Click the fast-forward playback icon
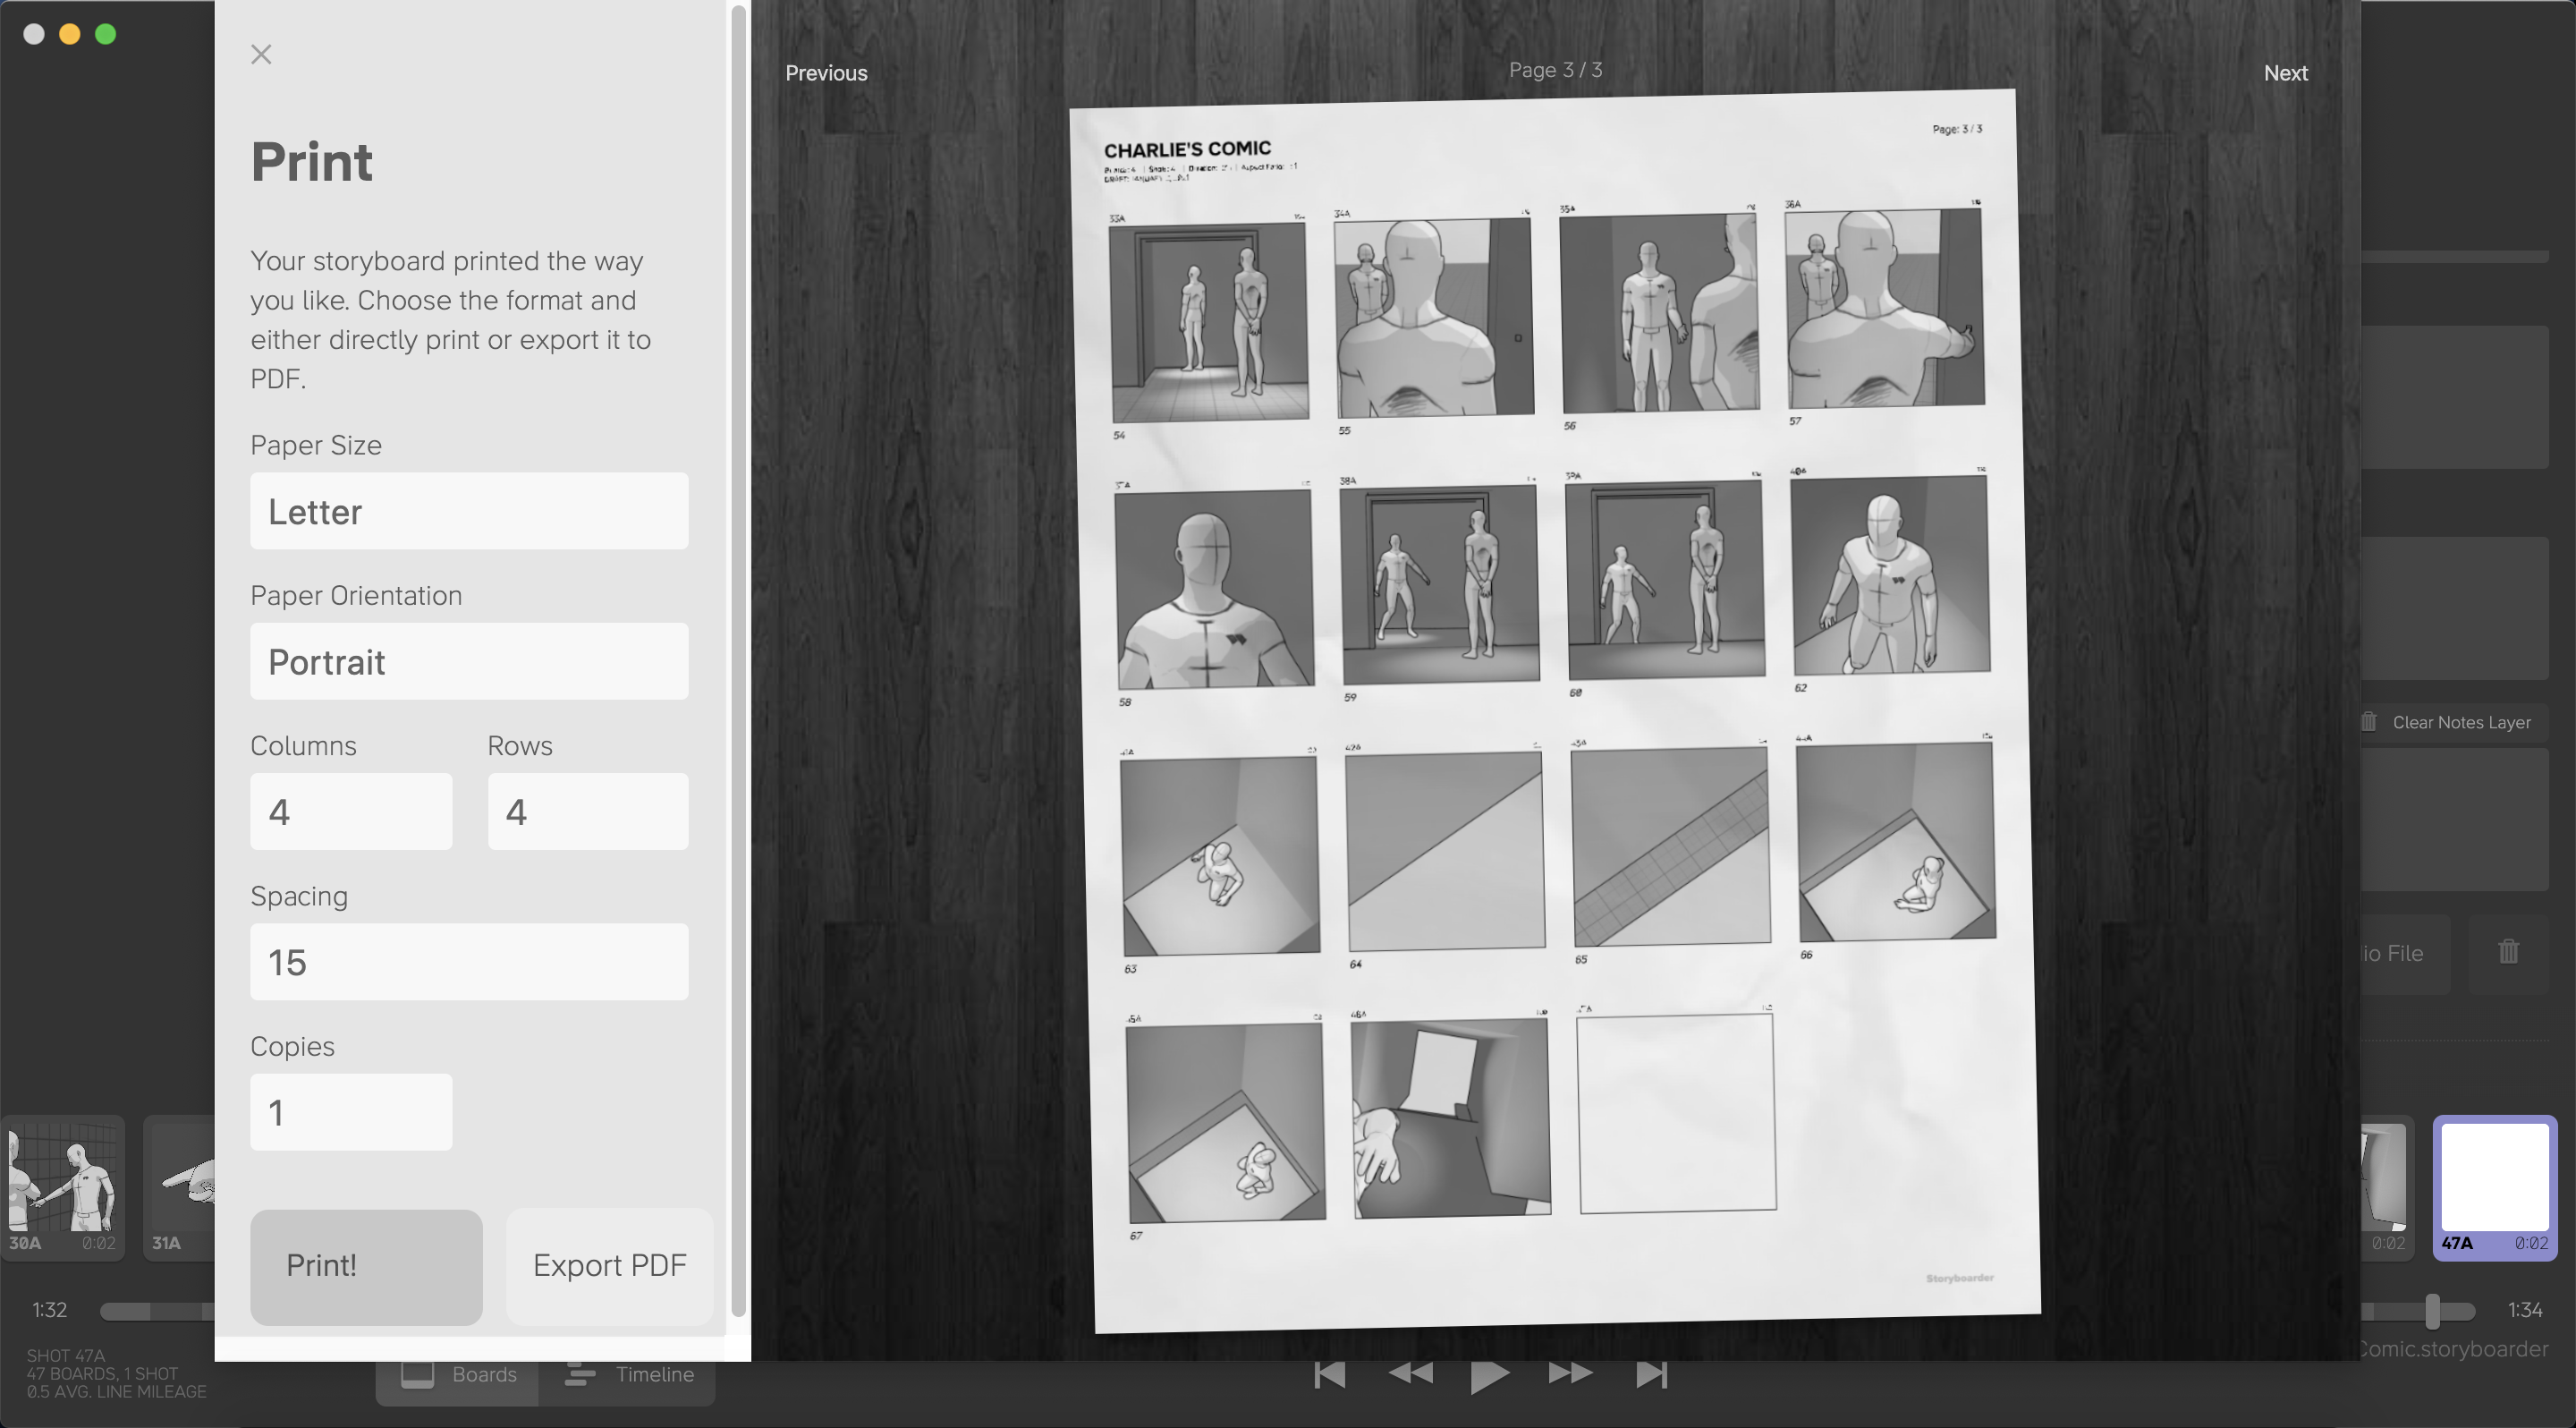Screen dimensions: 2576x1428 tap(1570, 1374)
